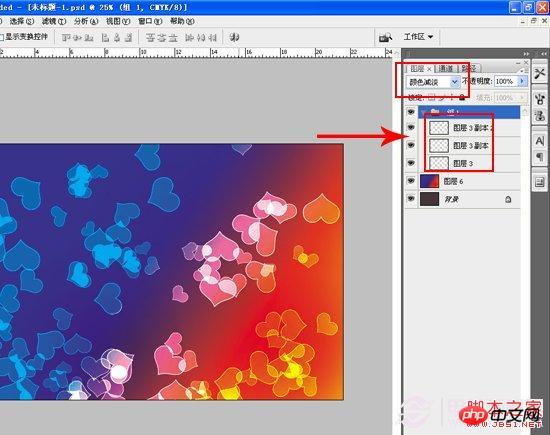Open the 不透明度 opacity slider arrow

point(522,81)
